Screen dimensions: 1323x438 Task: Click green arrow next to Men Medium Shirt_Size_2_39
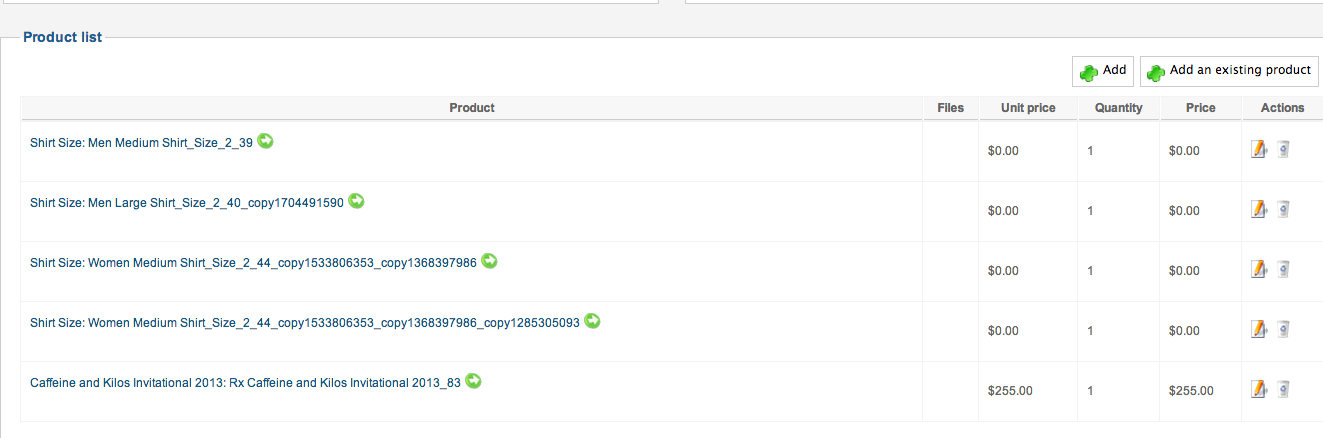(265, 141)
